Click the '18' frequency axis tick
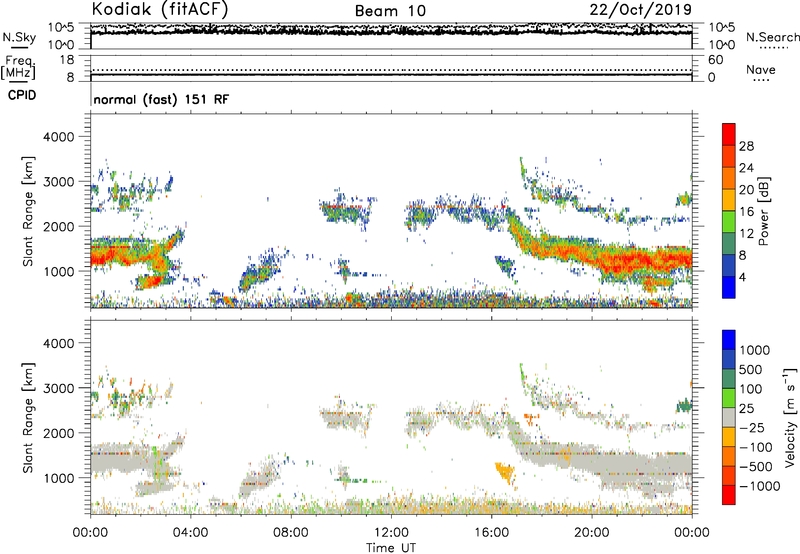The width and height of the screenshot is (800, 554). (67, 60)
